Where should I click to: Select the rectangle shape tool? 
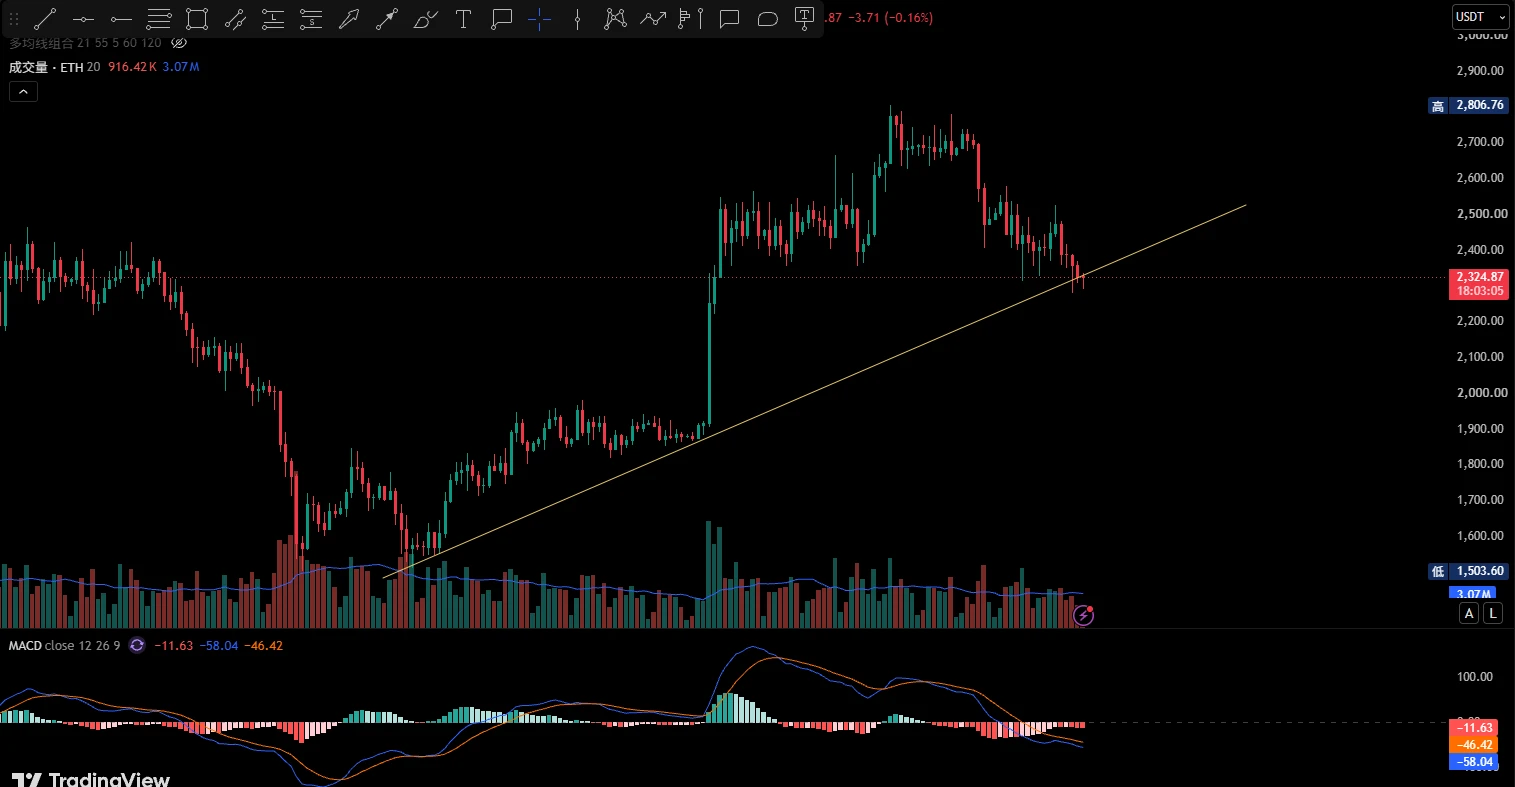tap(197, 18)
